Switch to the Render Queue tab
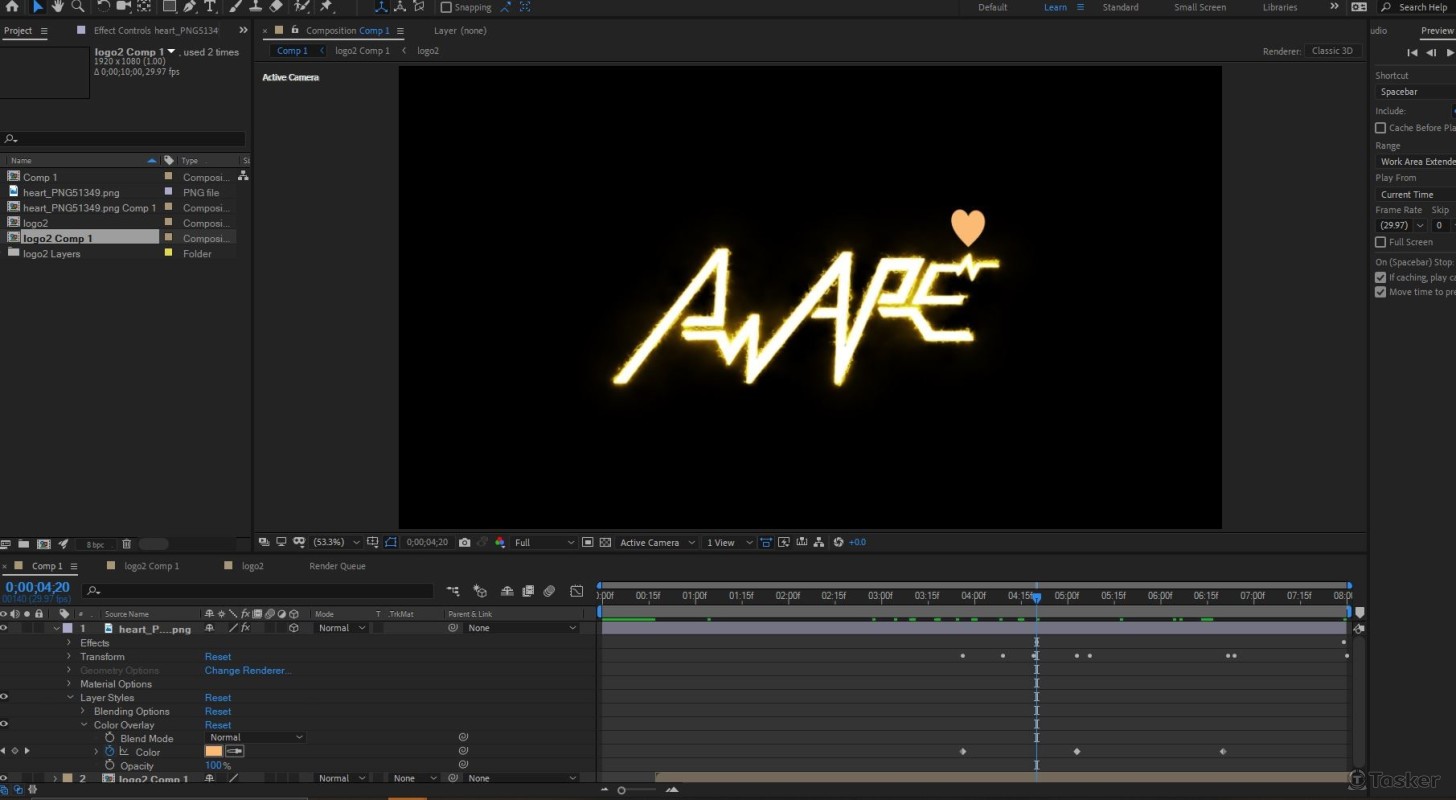Viewport: 1456px width, 800px height. [337, 566]
